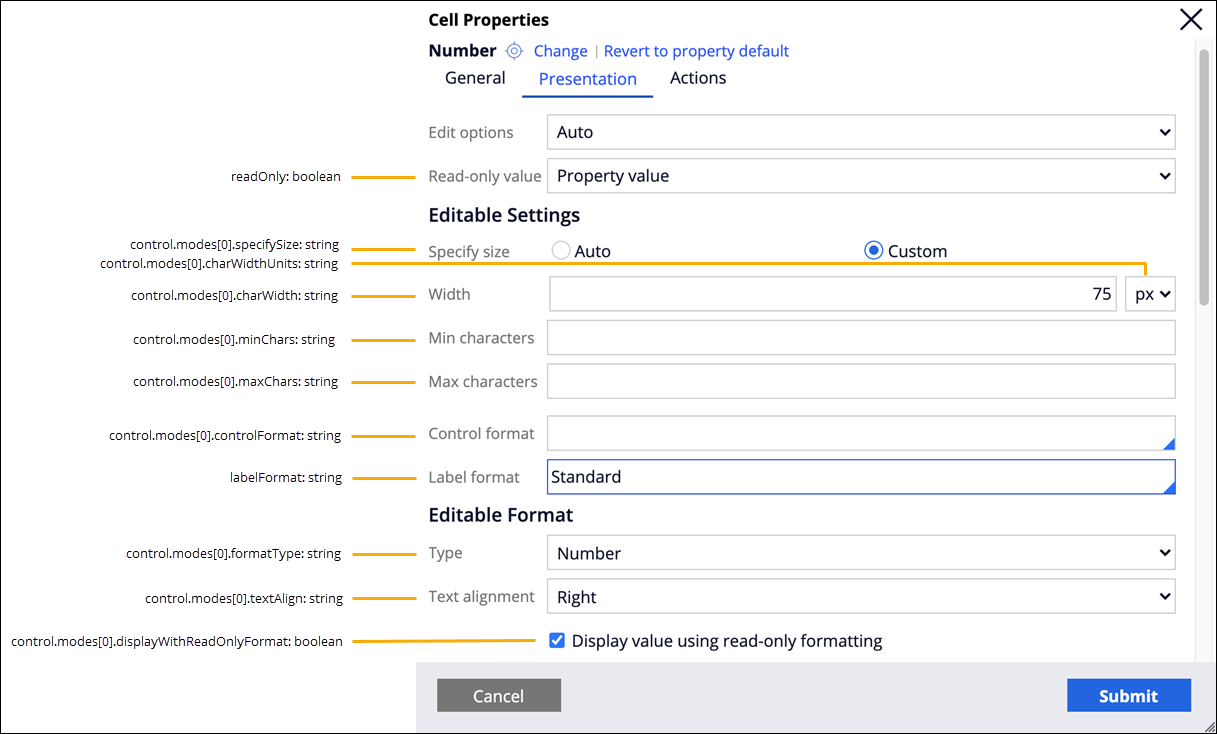1217x734 pixels.
Task: Uncheck Display value using read-only formatting
Action: click(557, 641)
